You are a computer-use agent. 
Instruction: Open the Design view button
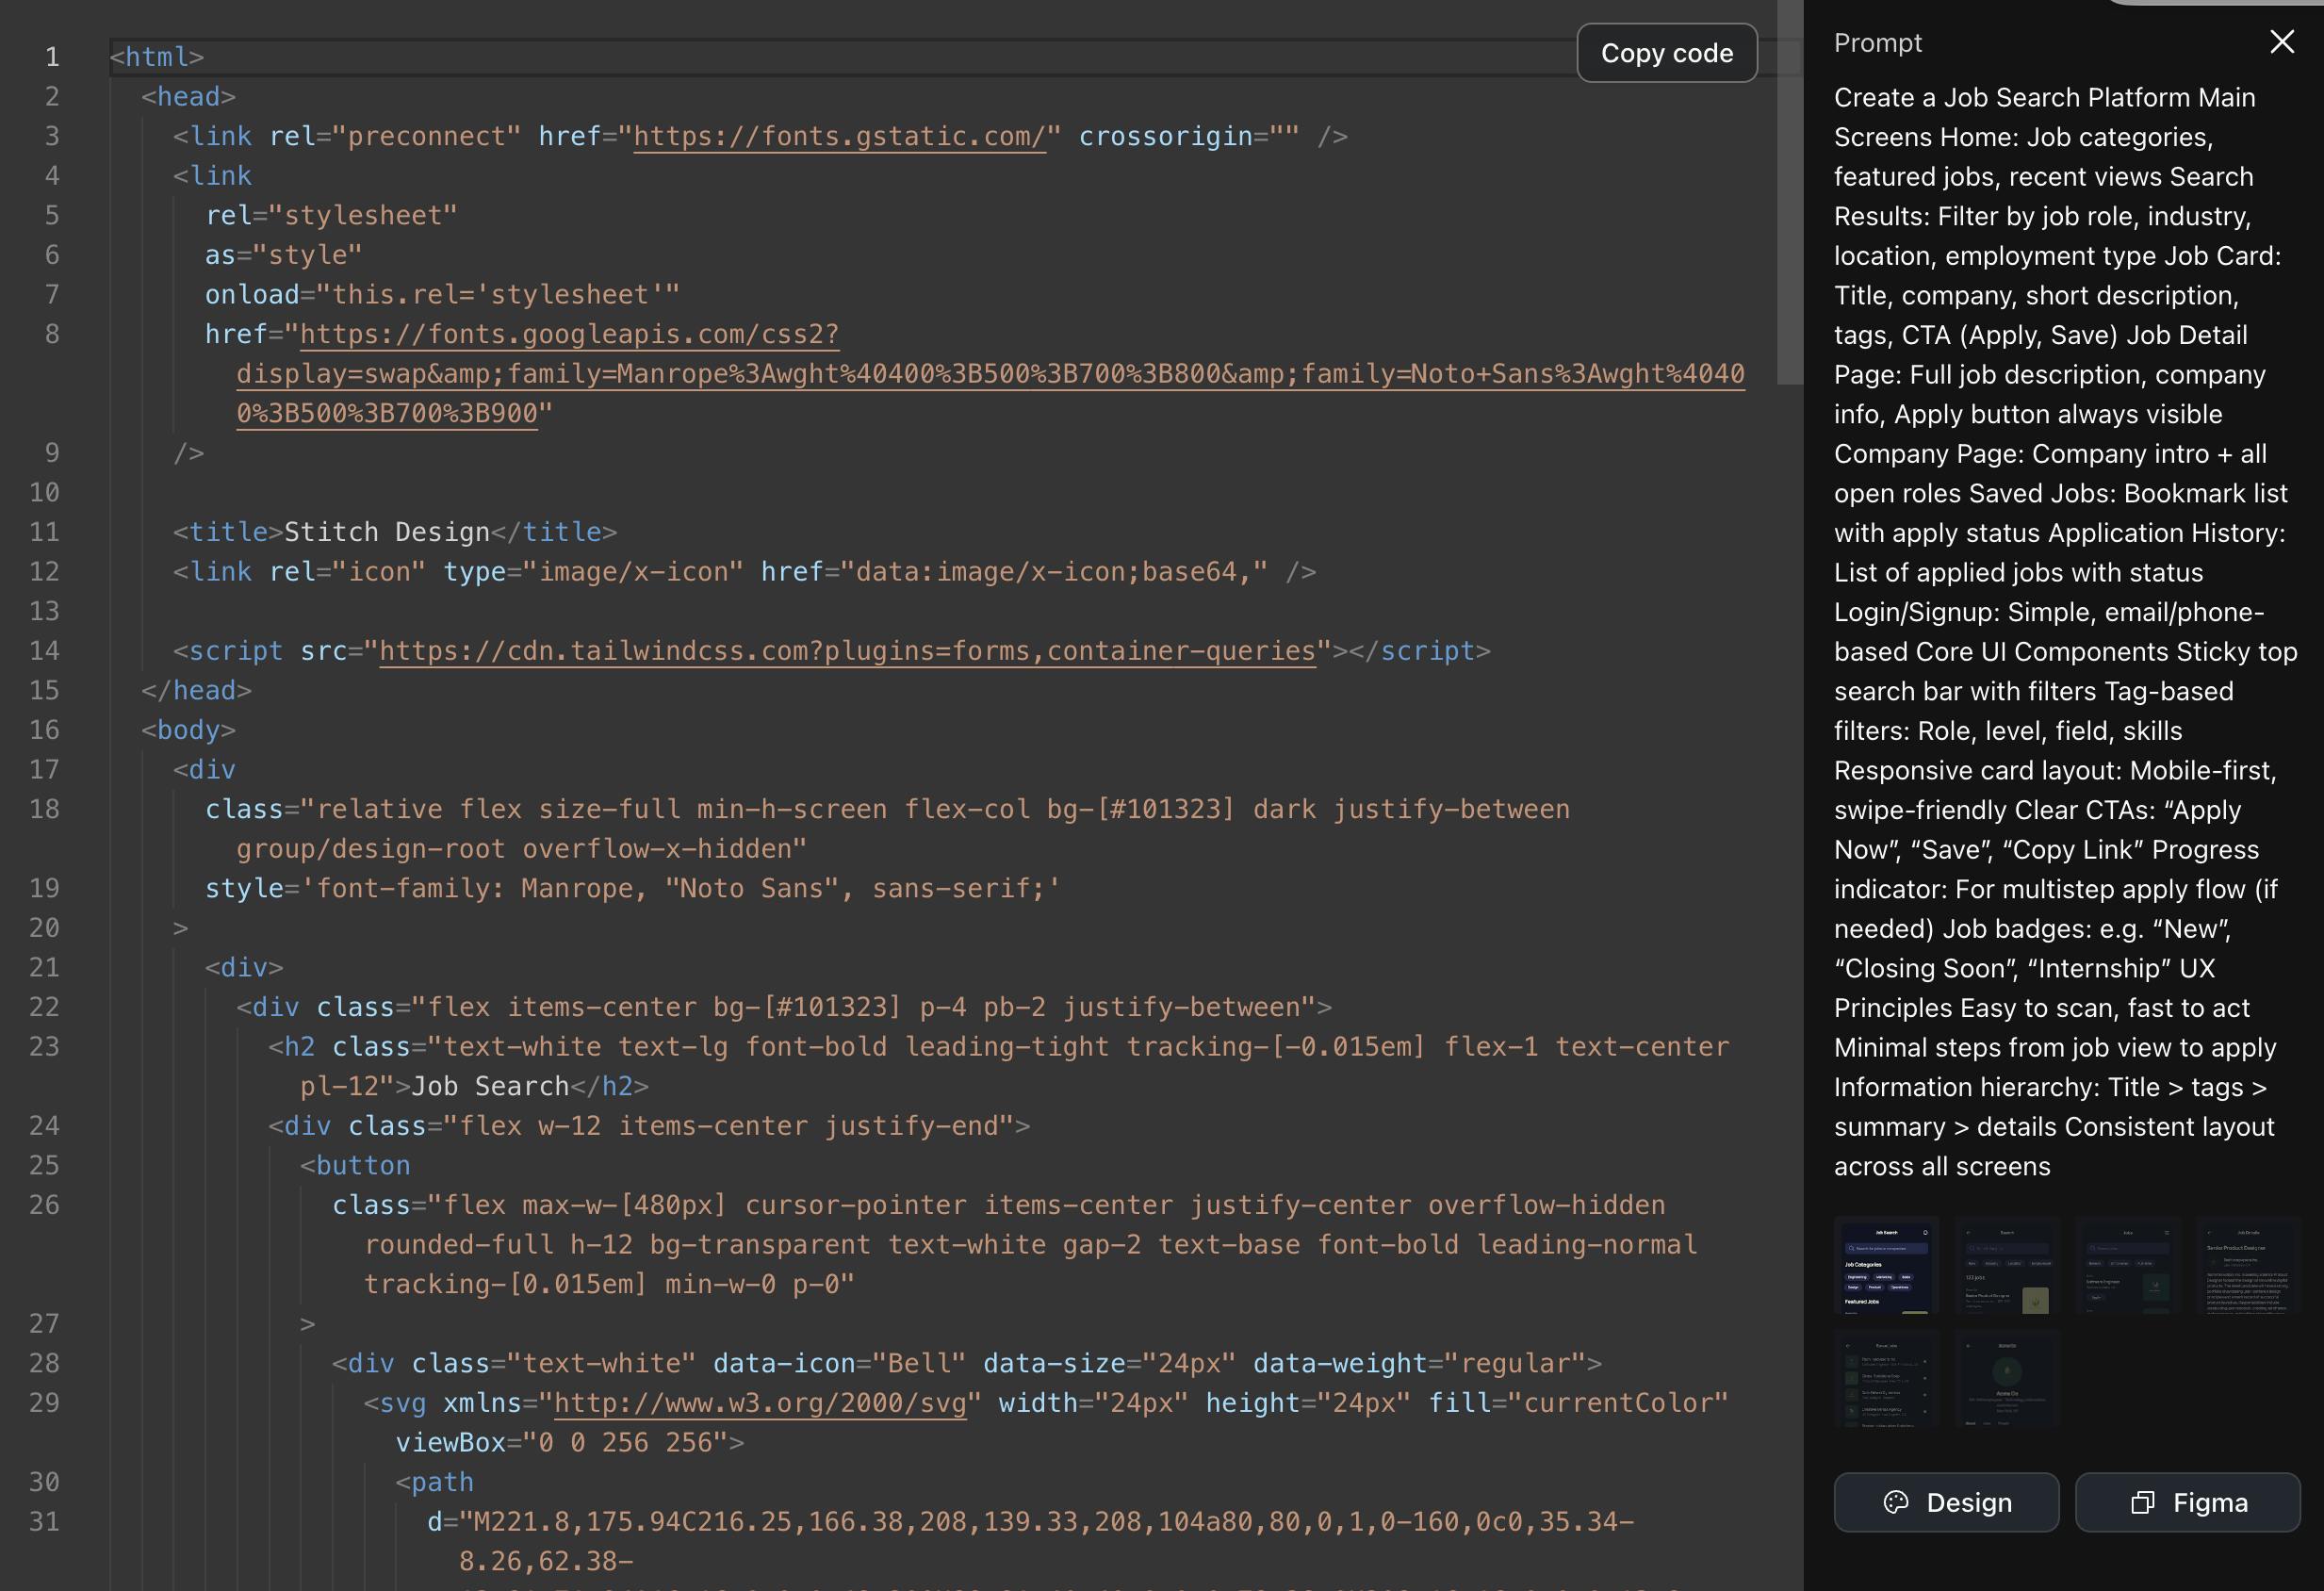(1946, 1502)
